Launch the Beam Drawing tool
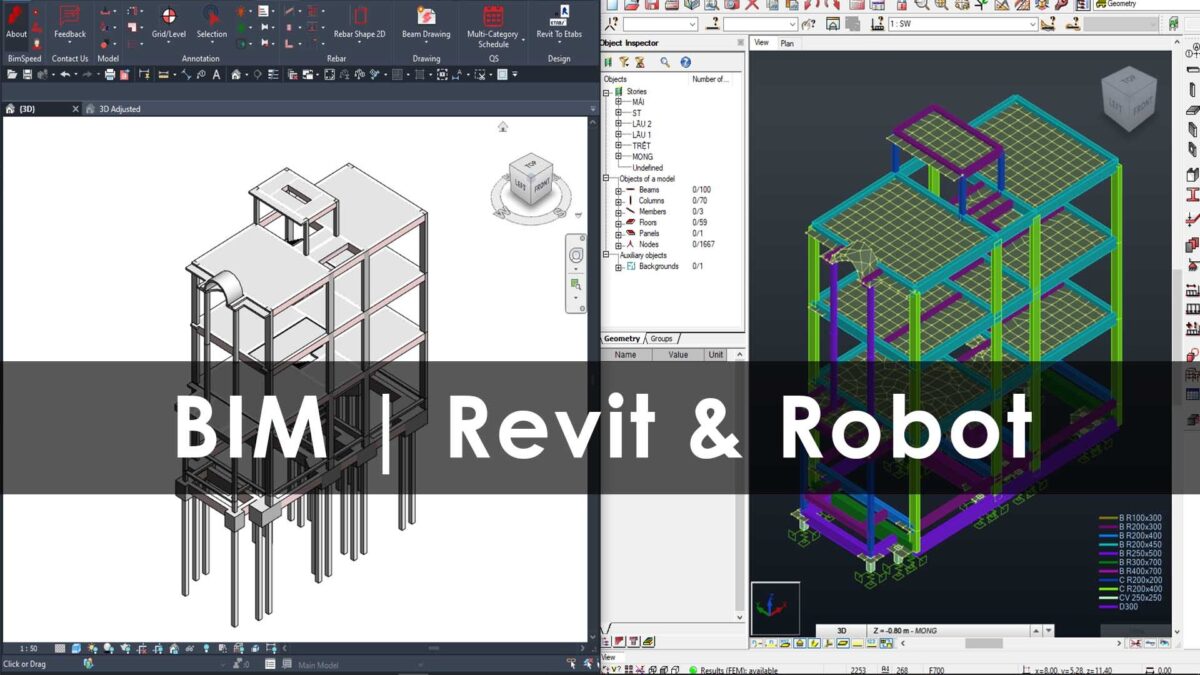The width and height of the screenshot is (1200, 675). click(426, 24)
